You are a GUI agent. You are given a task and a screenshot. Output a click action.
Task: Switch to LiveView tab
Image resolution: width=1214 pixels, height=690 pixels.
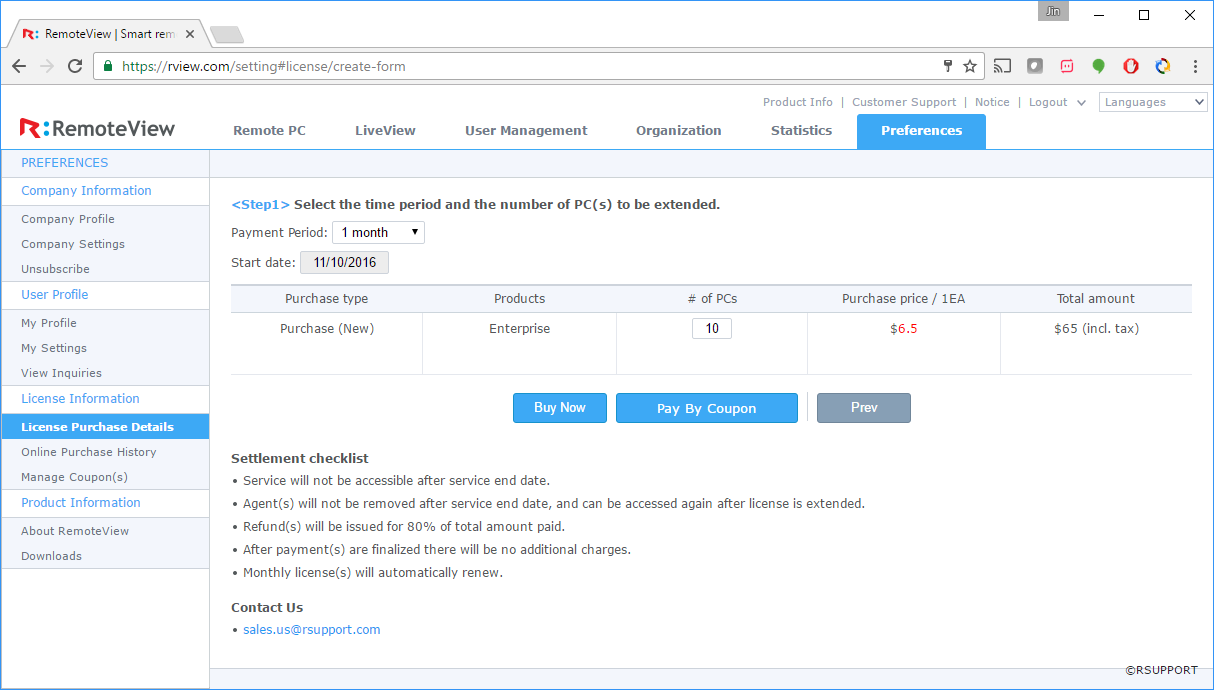(x=385, y=130)
